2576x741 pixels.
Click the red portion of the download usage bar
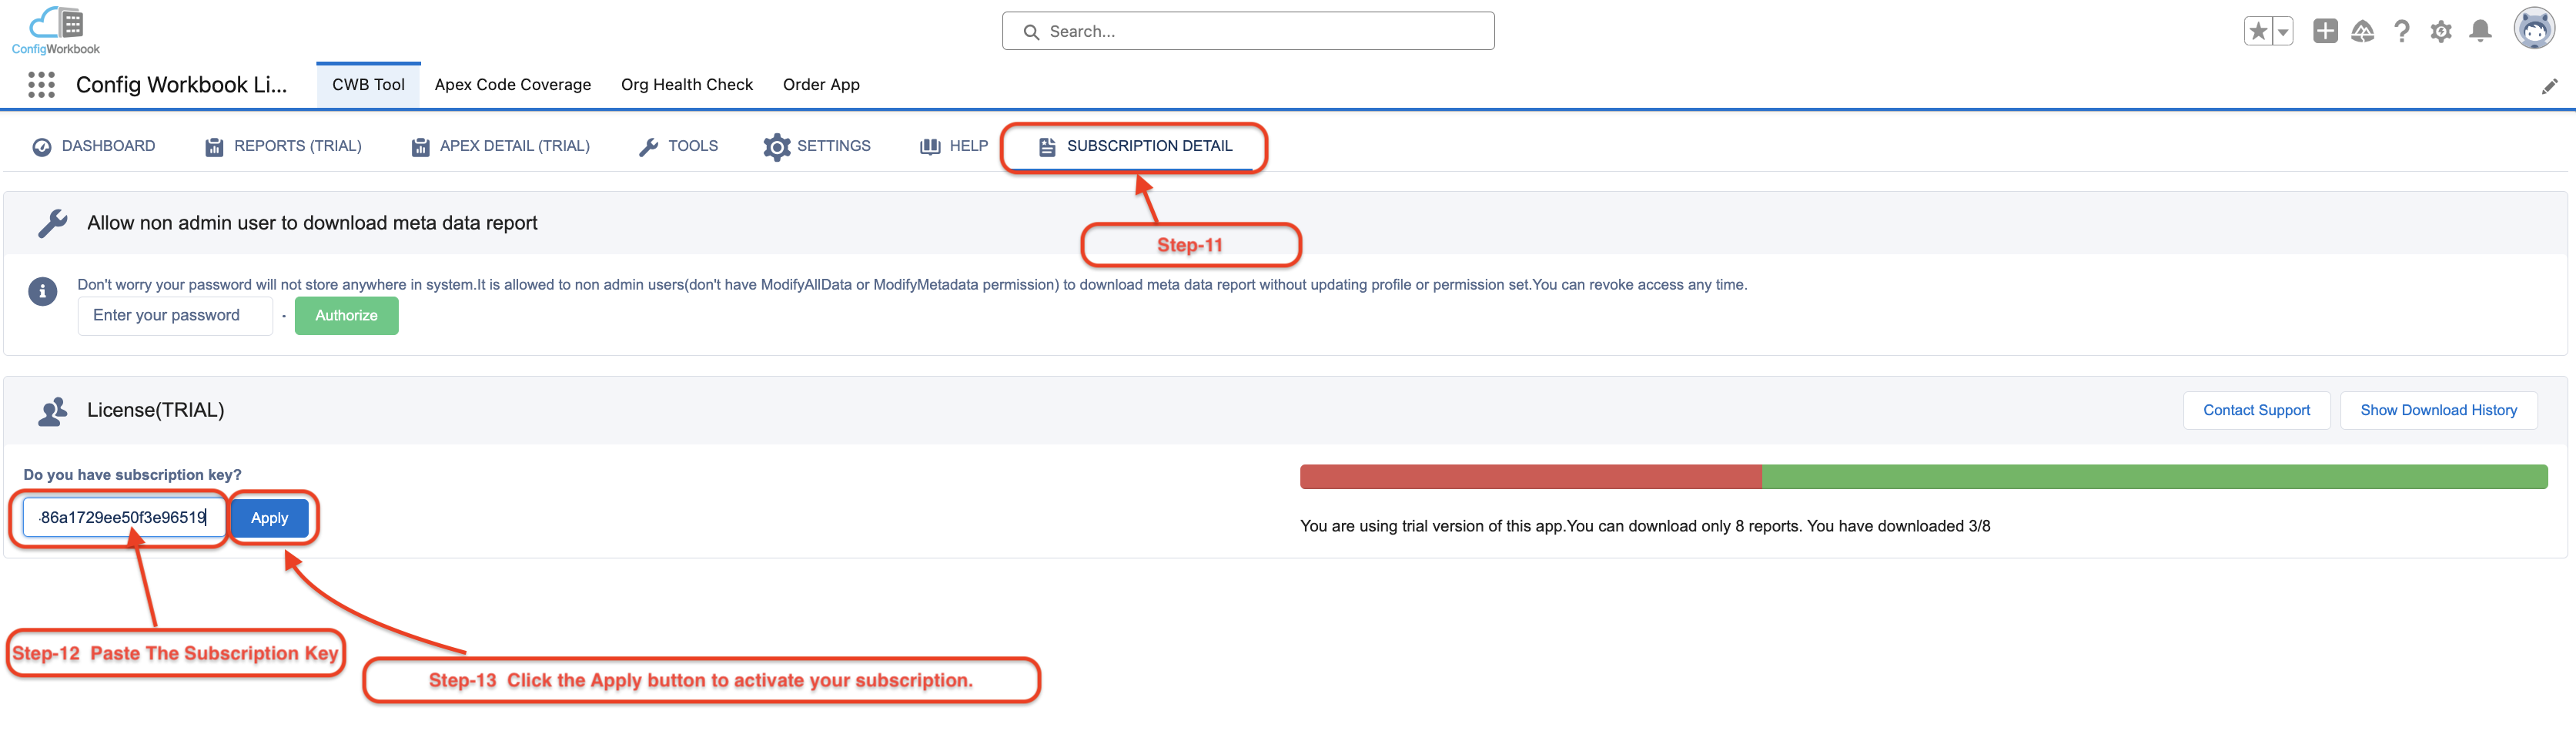click(1530, 477)
